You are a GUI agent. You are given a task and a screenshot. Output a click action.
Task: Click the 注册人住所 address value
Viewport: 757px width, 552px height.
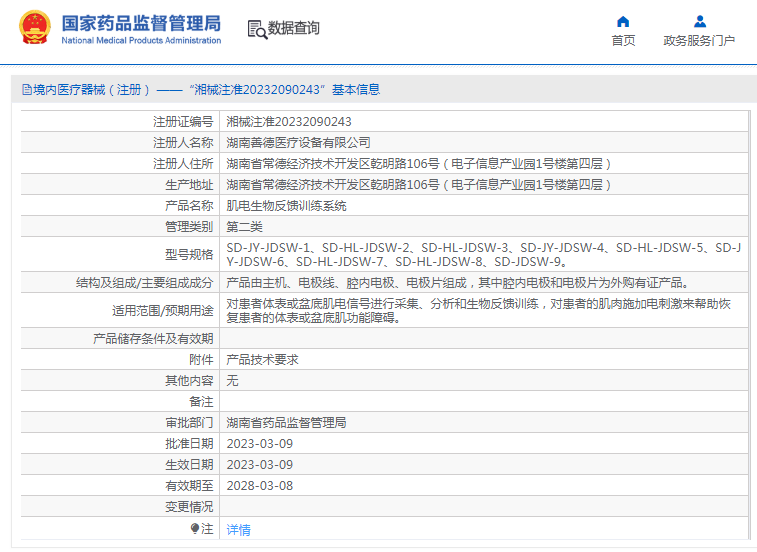(x=419, y=164)
